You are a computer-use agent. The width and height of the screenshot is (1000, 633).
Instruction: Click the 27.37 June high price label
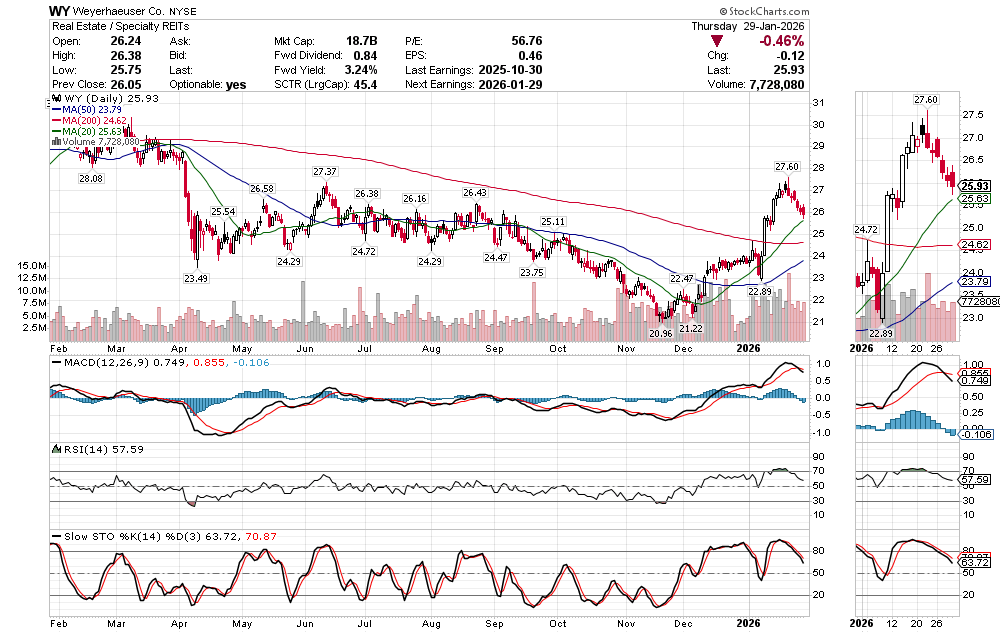tap(324, 172)
